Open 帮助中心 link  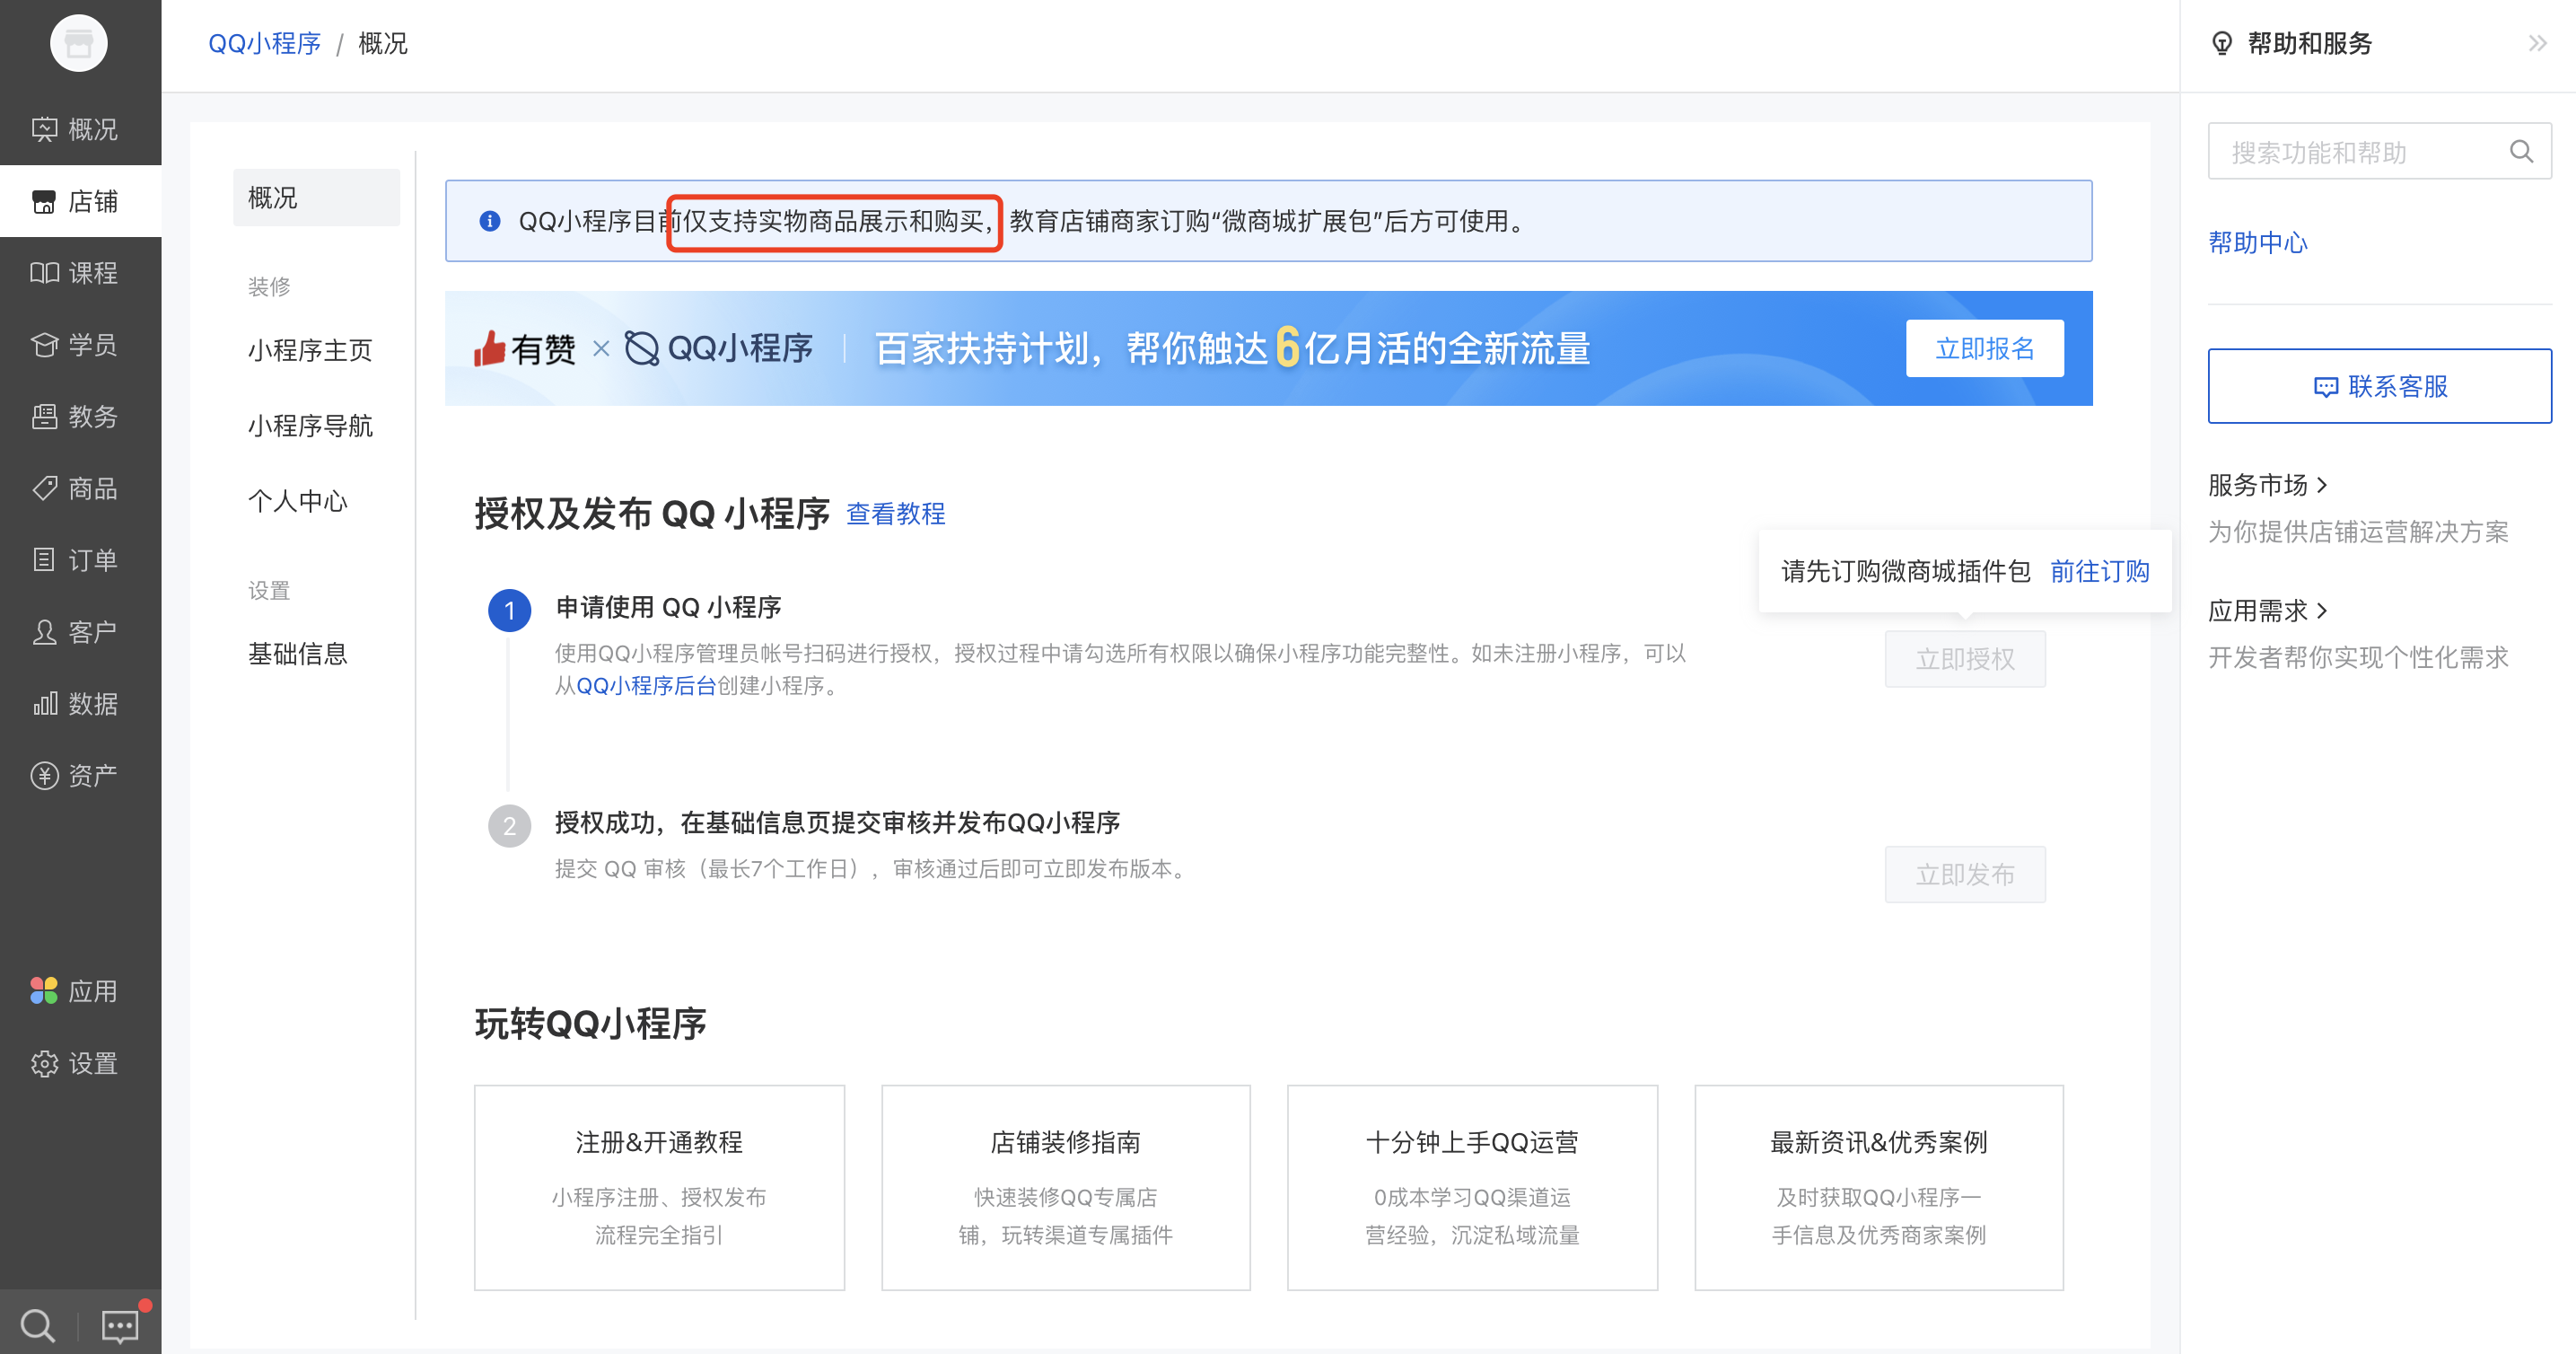[2257, 243]
